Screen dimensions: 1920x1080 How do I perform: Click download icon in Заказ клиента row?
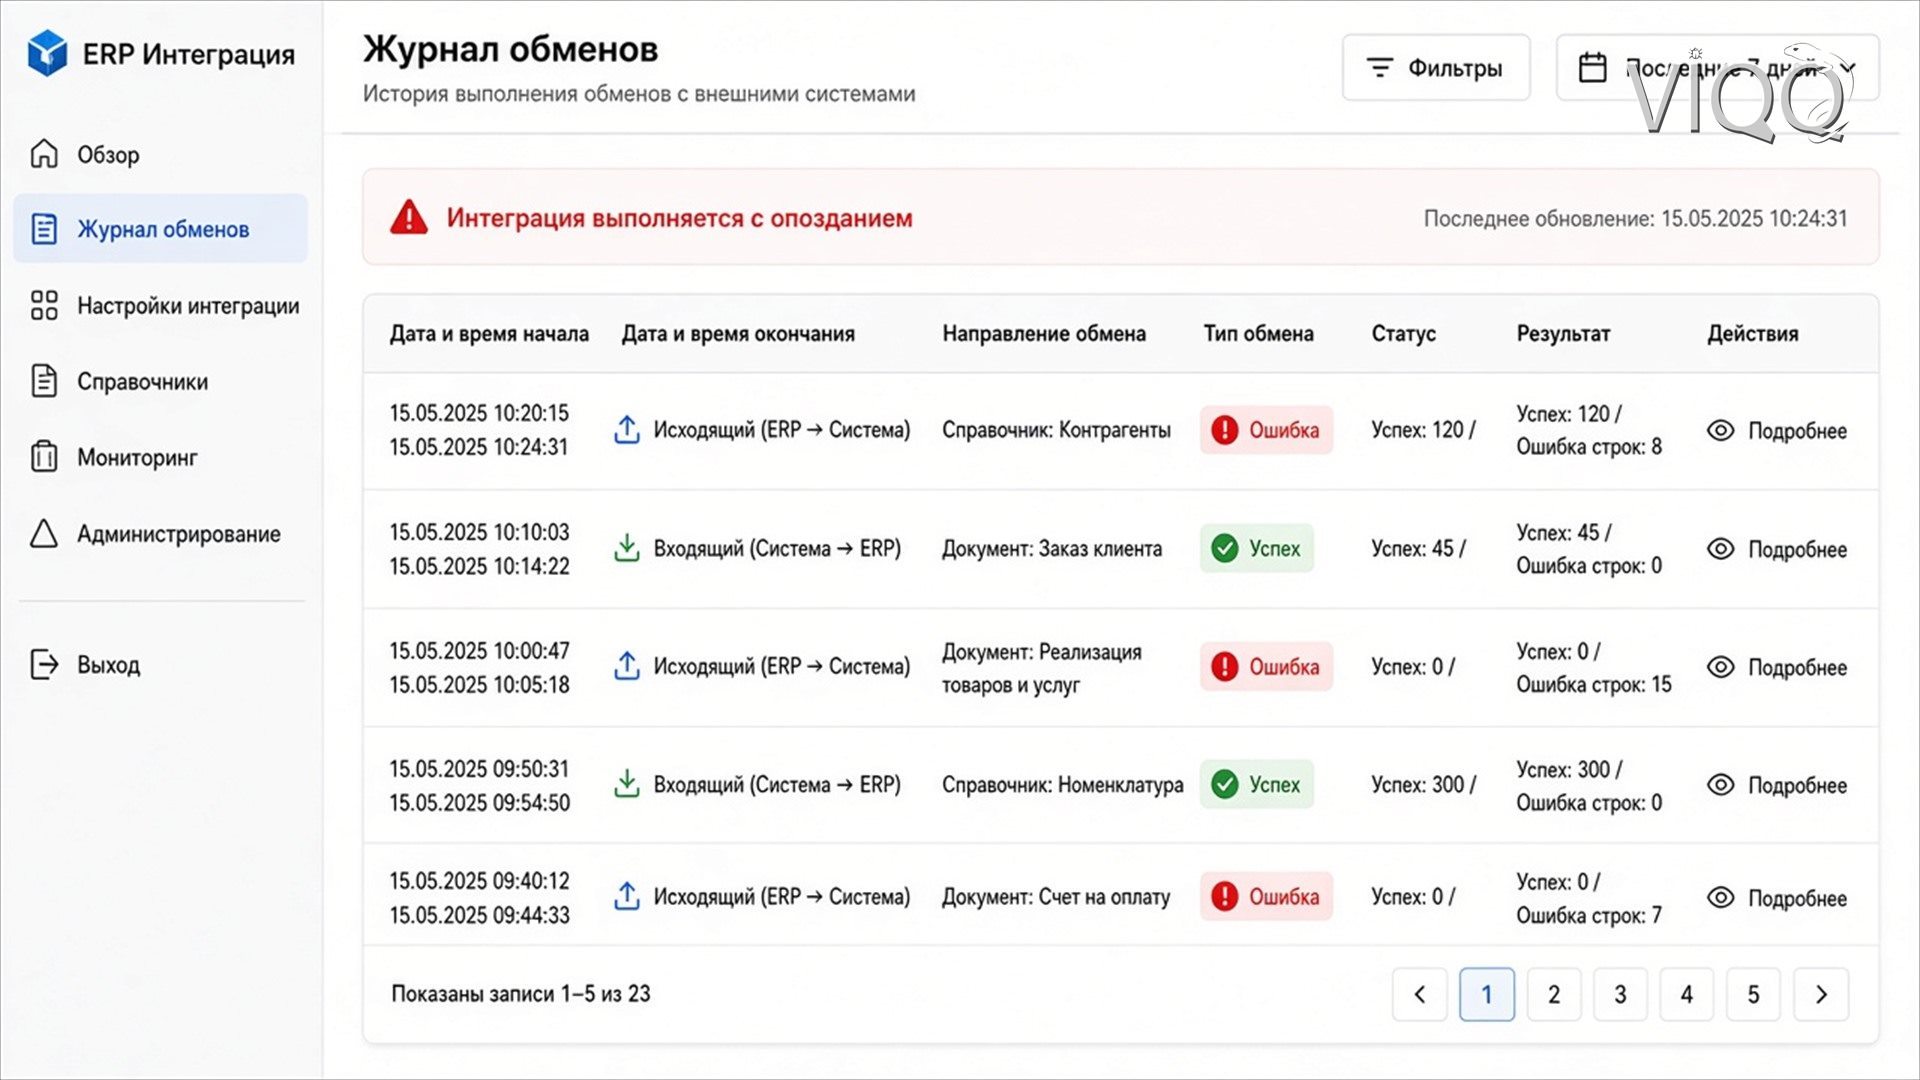coord(627,548)
